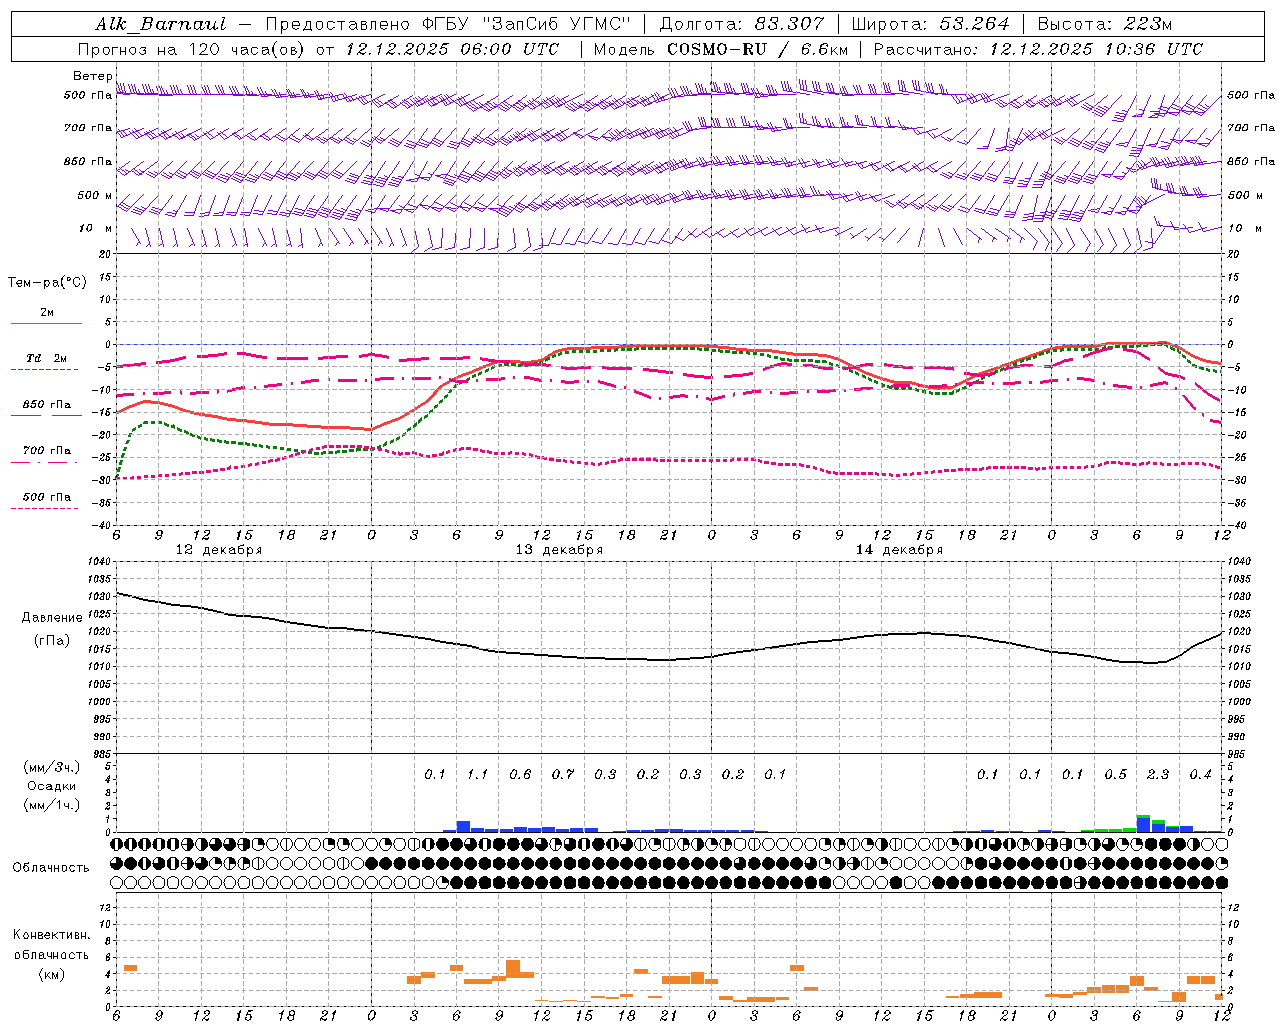1280x1024 pixels.
Task: Click the 'Конвективн.' label
Action: pyautogui.click(x=51, y=935)
